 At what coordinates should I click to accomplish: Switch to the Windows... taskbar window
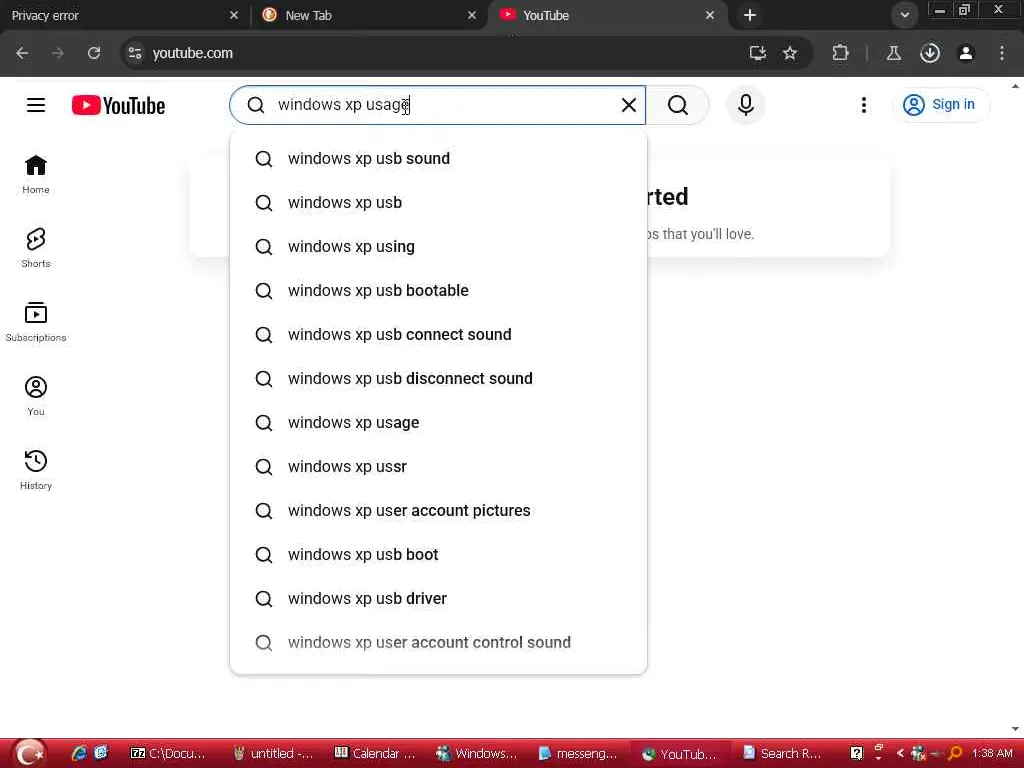click(477, 754)
